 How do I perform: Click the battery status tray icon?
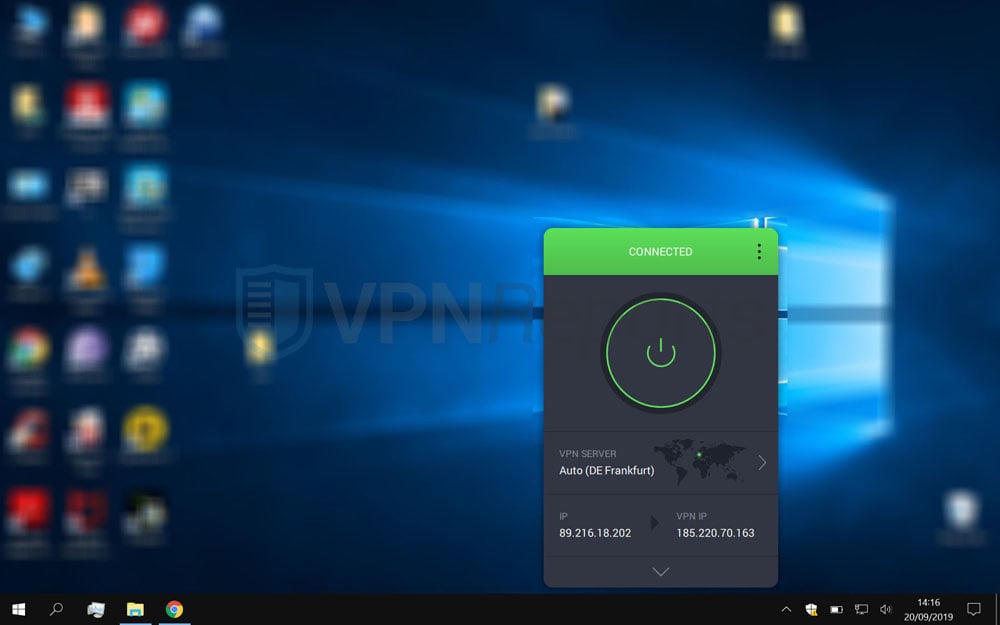836,609
